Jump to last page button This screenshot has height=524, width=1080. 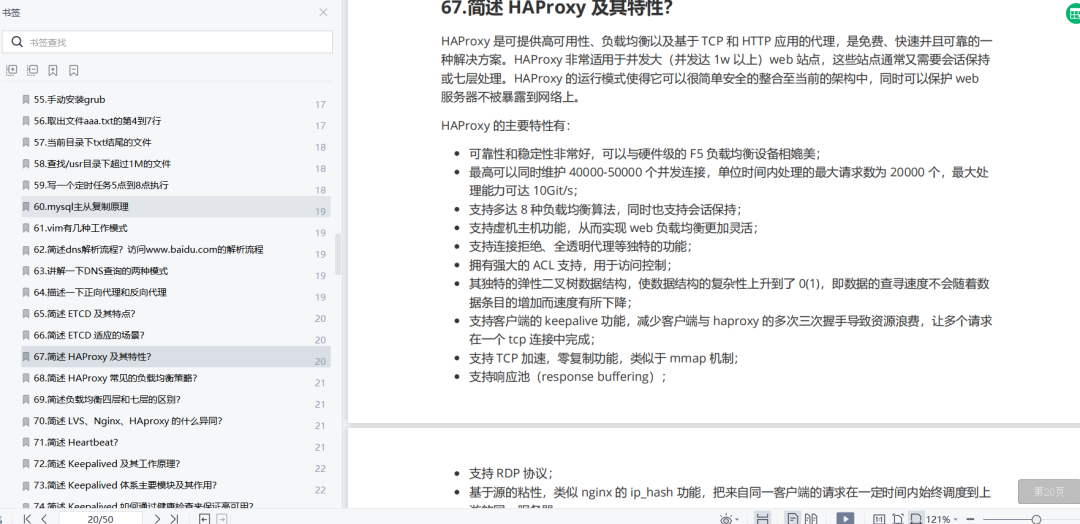pyautogui.click(x=174, y=518)
